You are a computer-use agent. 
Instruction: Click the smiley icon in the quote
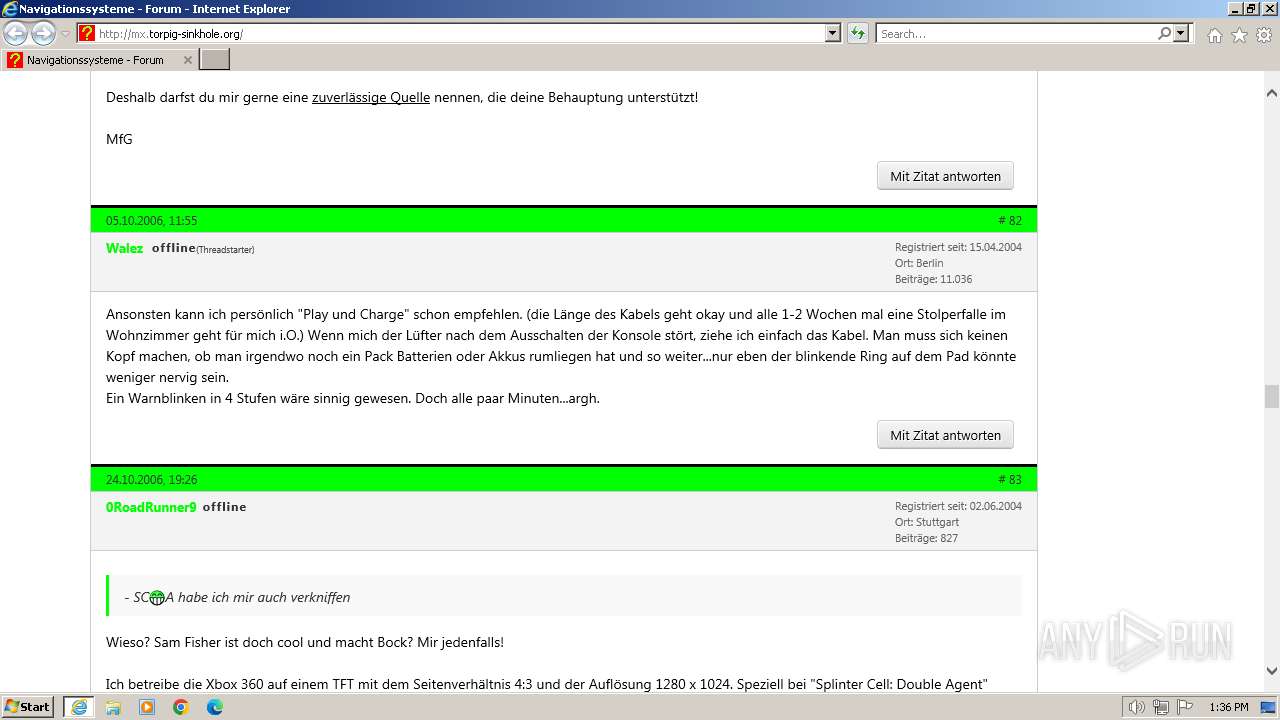(157, 597)
